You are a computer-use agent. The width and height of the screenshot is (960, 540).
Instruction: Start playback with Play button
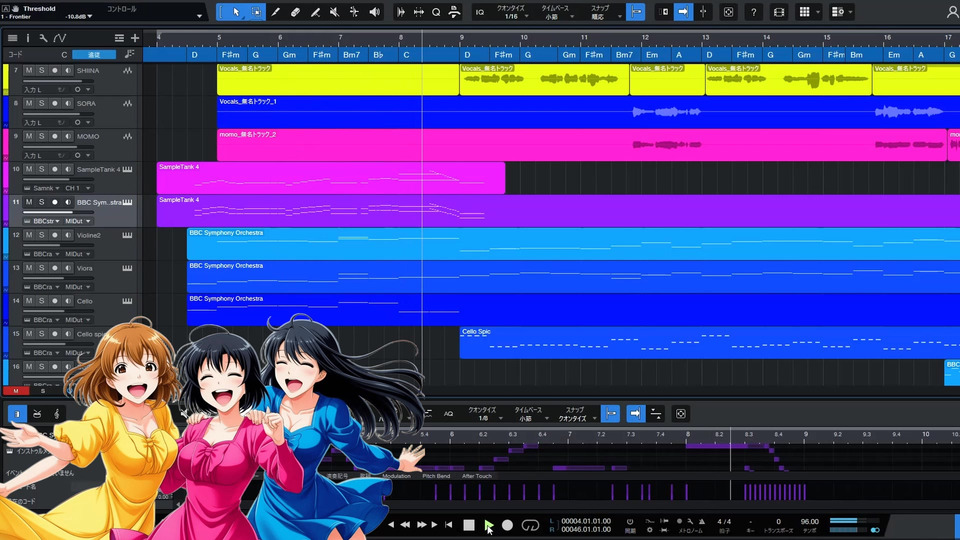(489, 525)
